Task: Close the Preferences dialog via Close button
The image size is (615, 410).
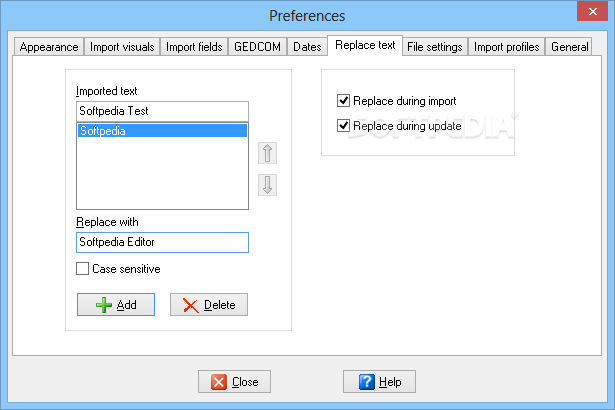Action: tap(234, 381)
